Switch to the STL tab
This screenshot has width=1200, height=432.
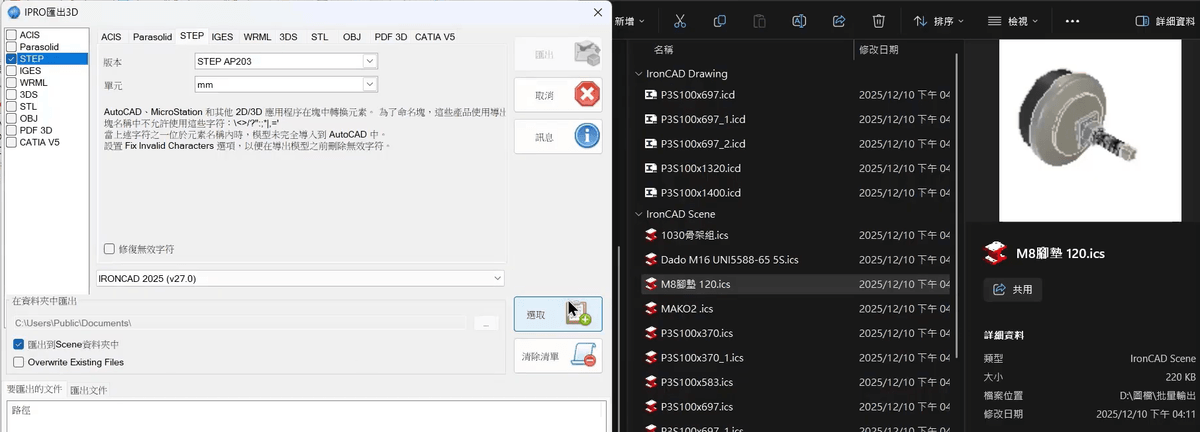point(319,37)
